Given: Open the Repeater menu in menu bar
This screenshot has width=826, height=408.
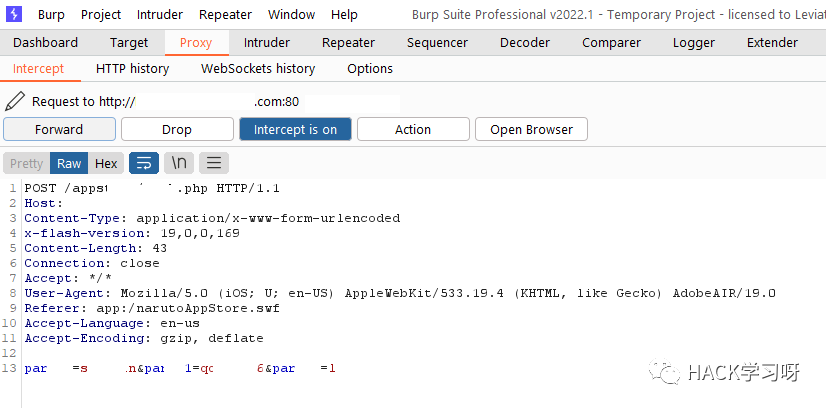Looking at the screenshot, I should [x=225, y=15].
